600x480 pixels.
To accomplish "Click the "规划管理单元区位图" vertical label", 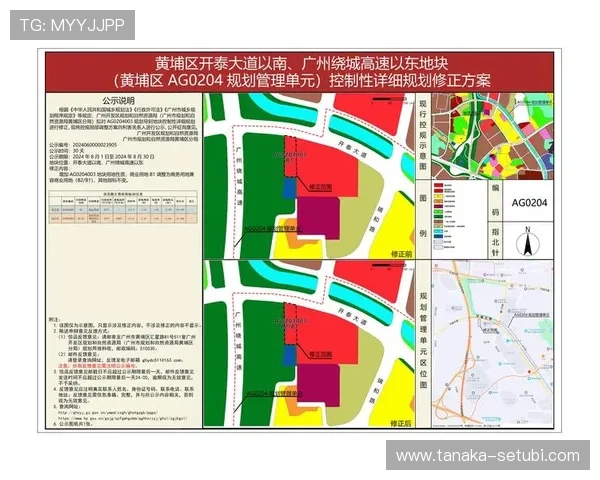I will (423, 340).
